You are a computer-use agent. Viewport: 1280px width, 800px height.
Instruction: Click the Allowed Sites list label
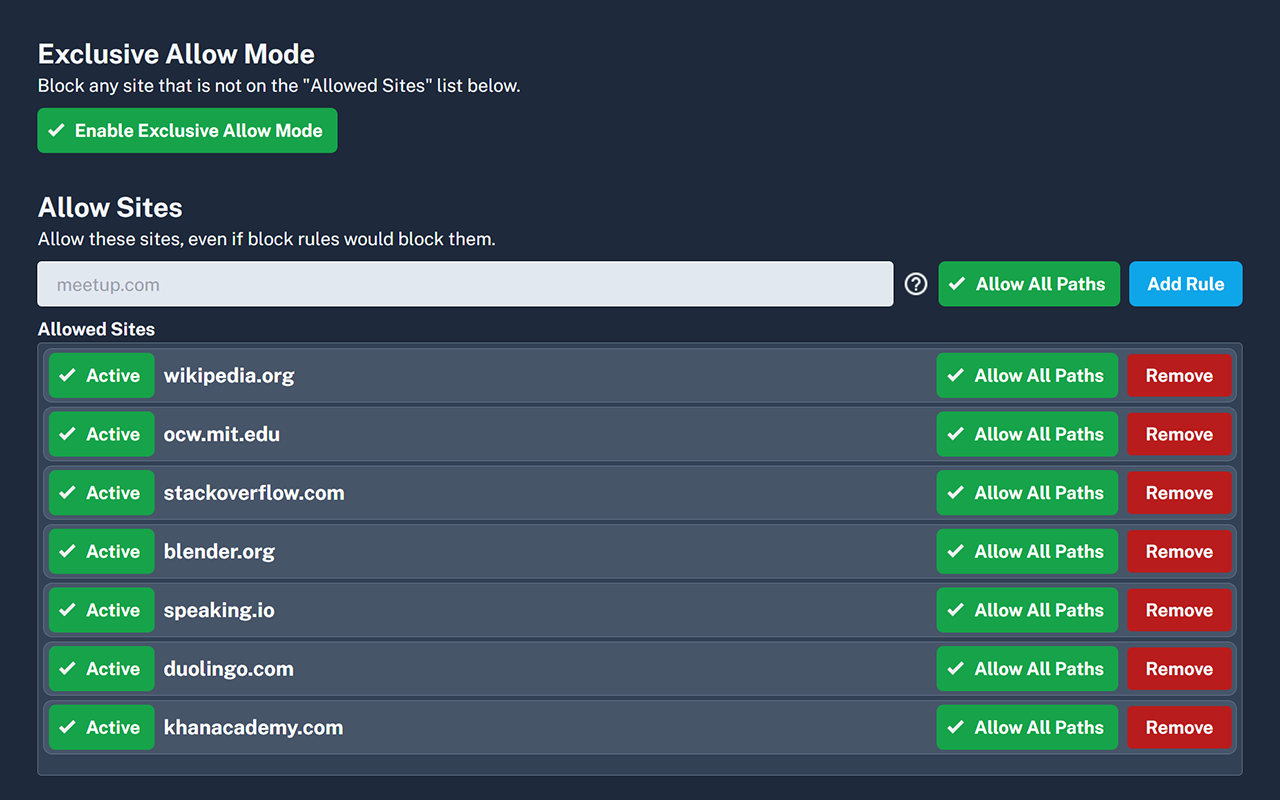(96, 329)
